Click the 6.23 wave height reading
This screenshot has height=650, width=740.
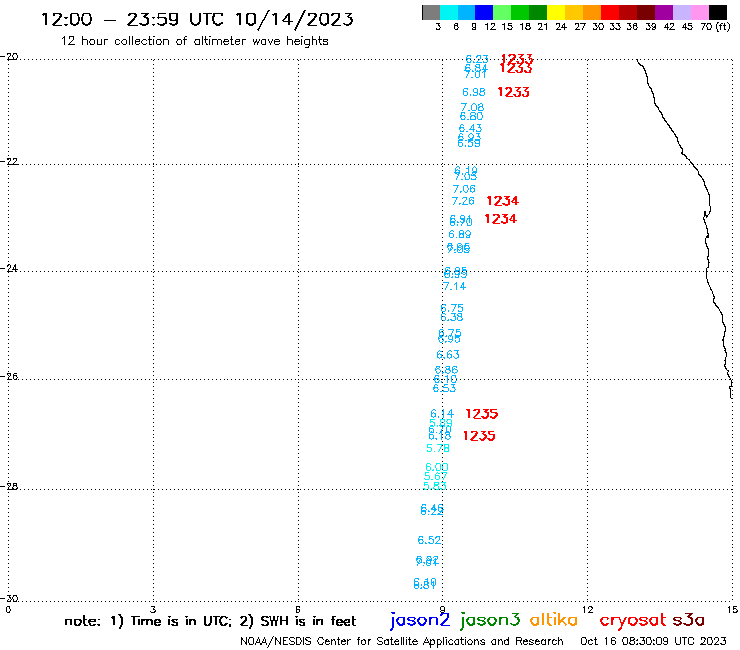click(477, 59)
